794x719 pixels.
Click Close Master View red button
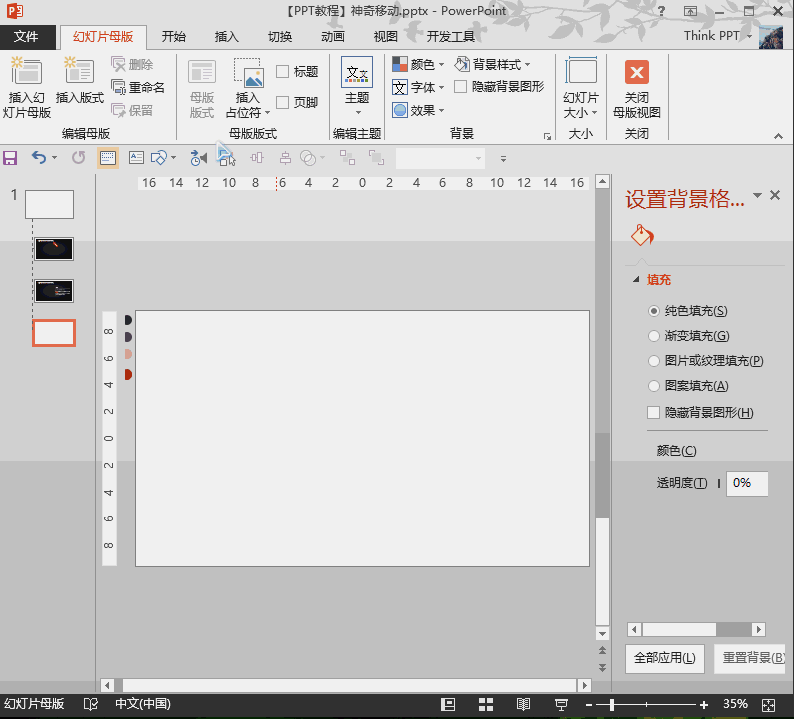click(636, 72)
